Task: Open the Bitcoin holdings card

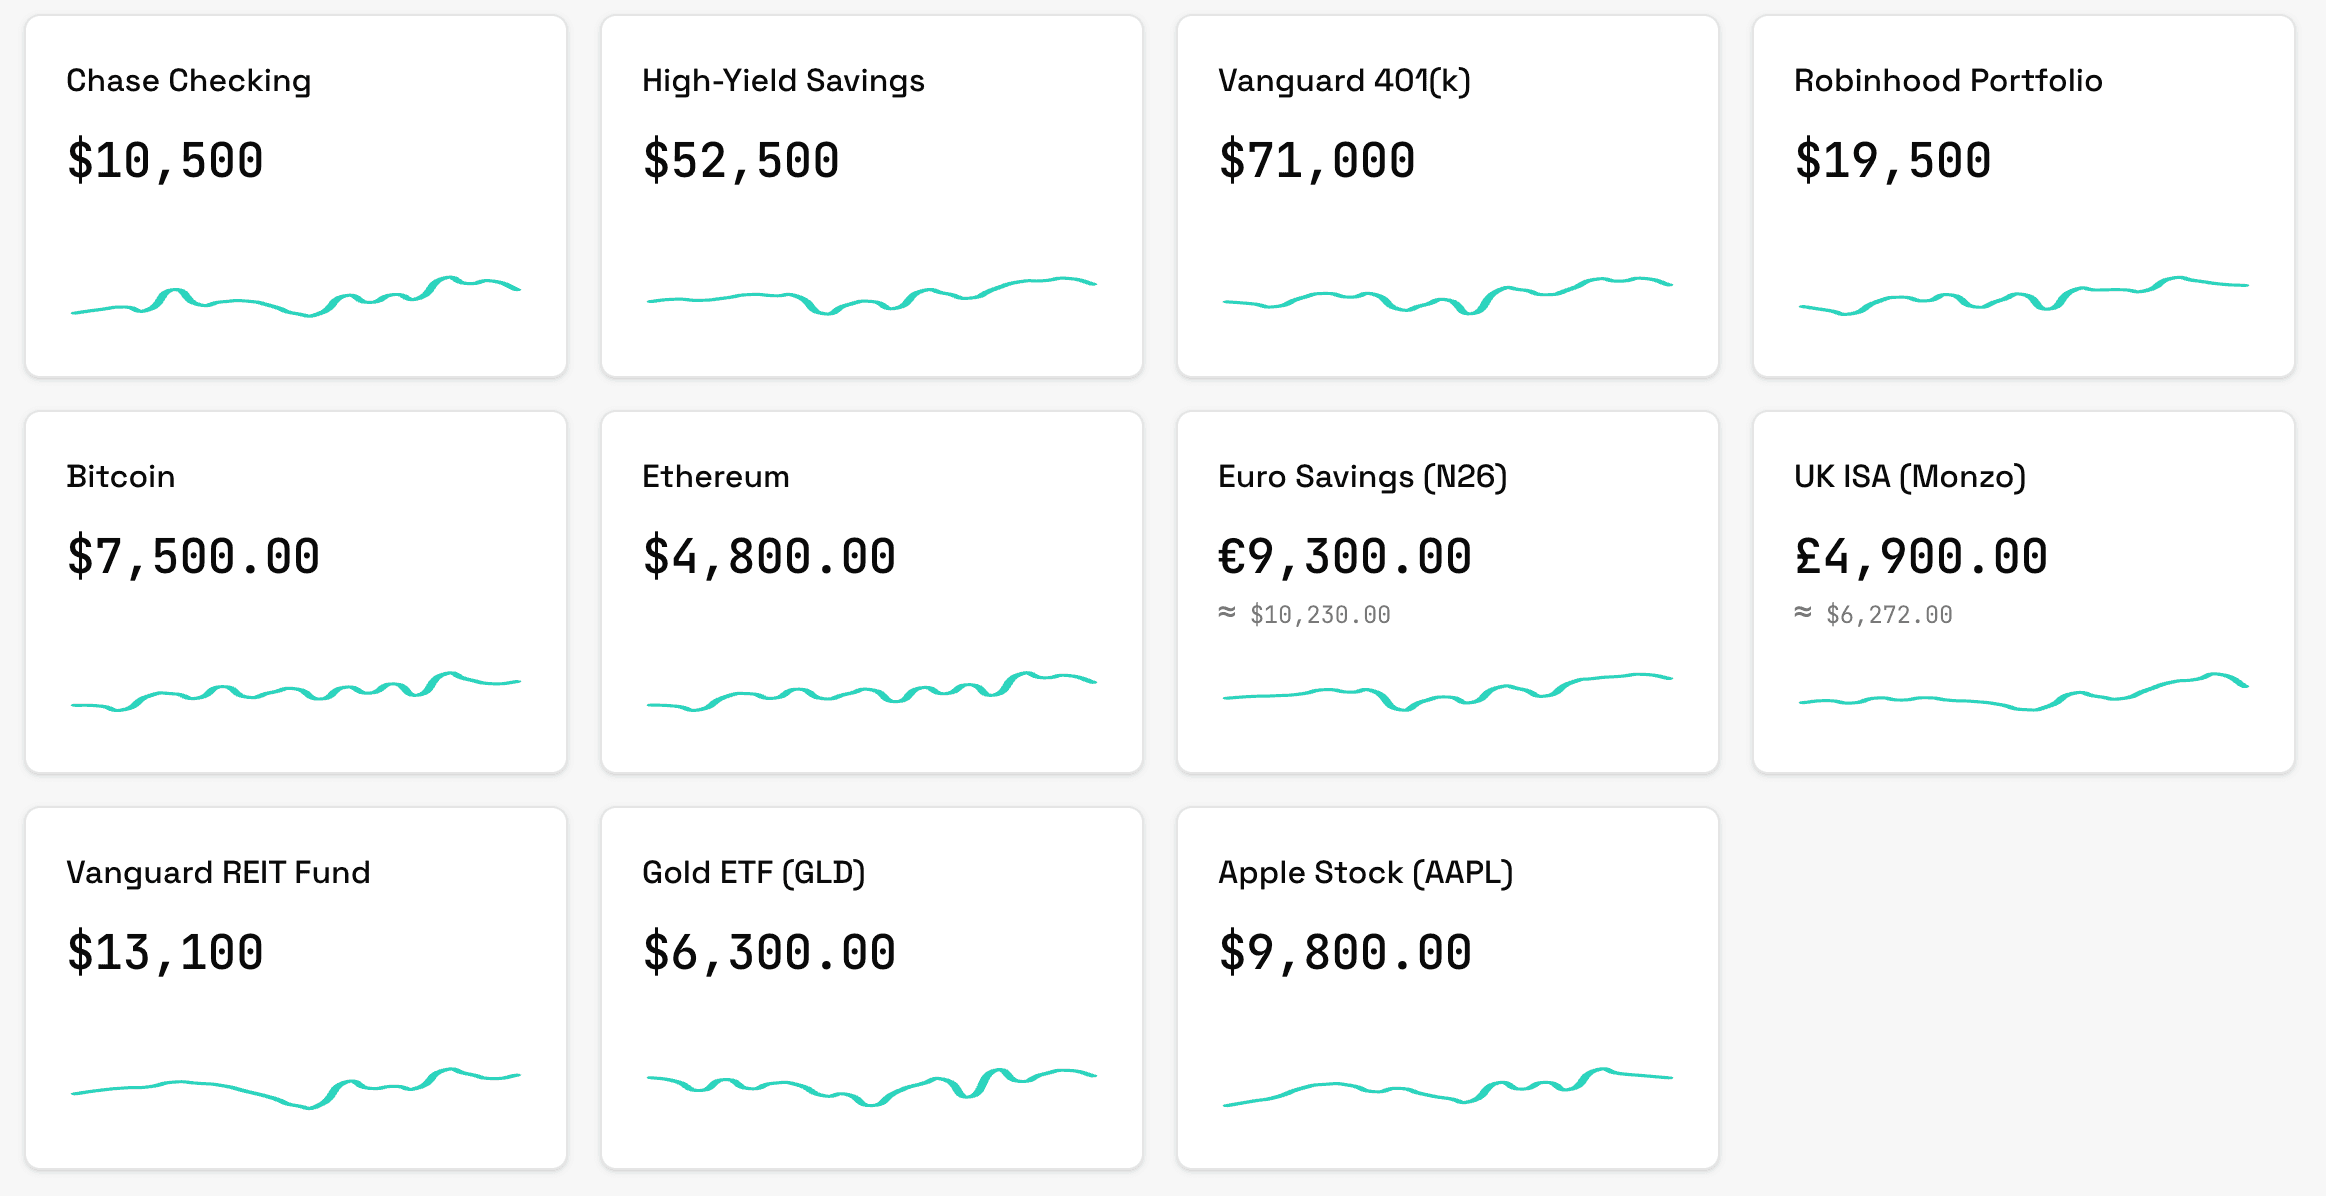Action: click(295, 590)
